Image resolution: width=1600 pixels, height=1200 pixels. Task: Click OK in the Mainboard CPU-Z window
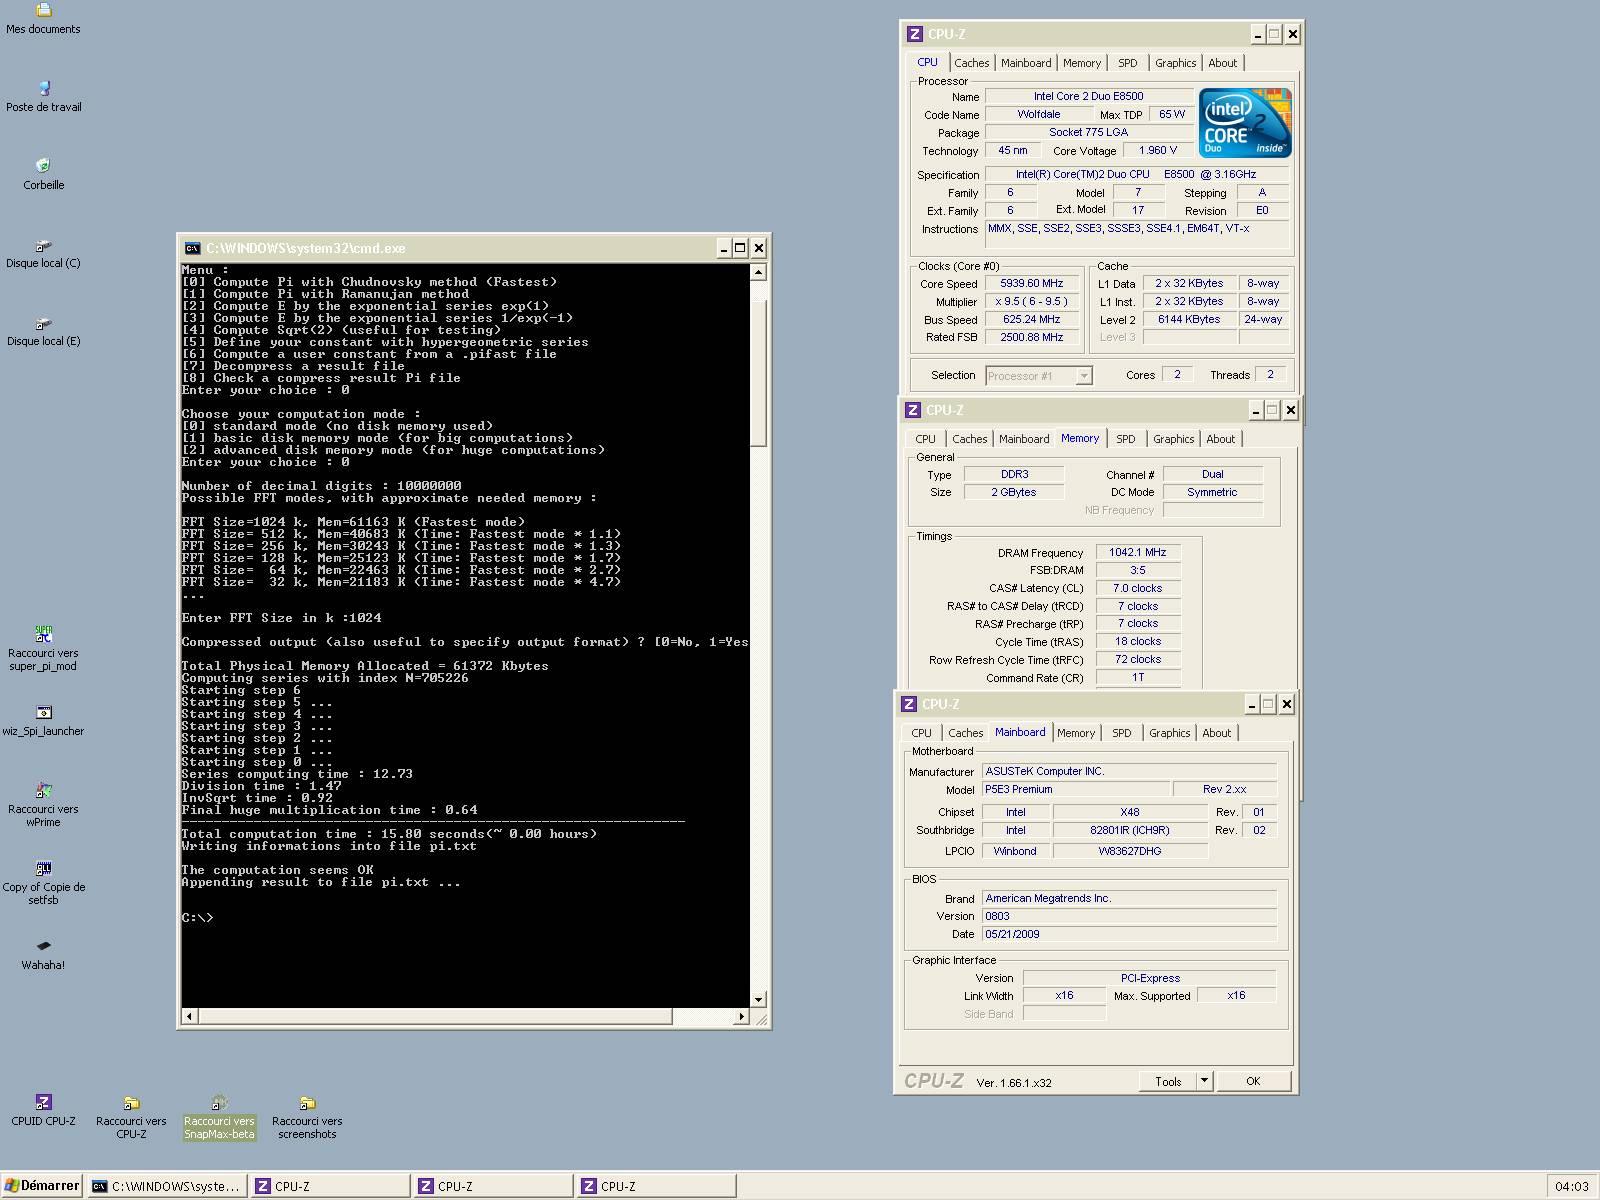pos(1253,1081)
